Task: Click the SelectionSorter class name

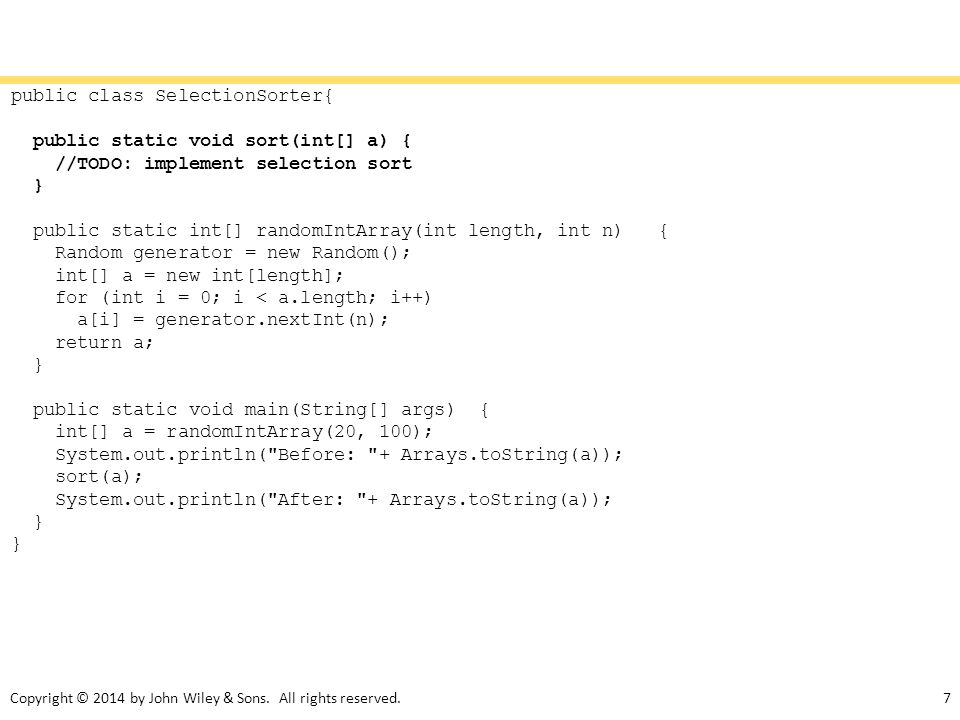Action: tap(239, 96)
